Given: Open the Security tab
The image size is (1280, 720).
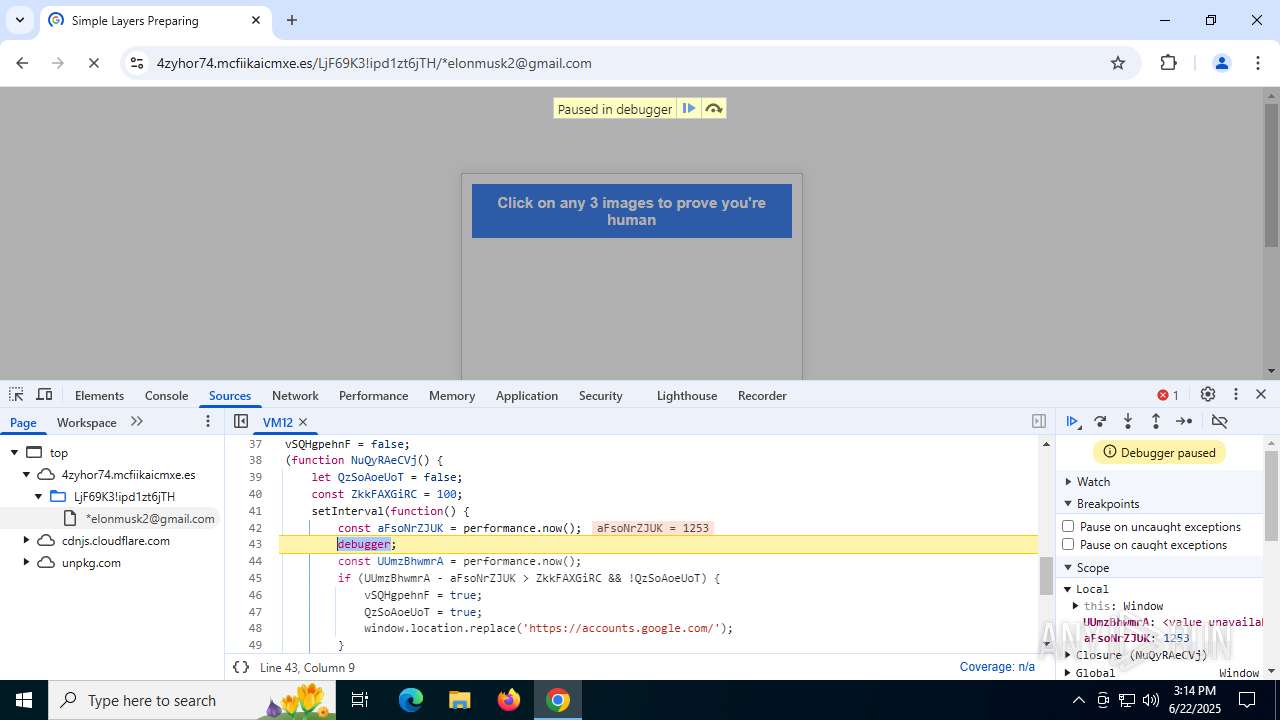Looking at the screenshot, I should coord(600,396).
